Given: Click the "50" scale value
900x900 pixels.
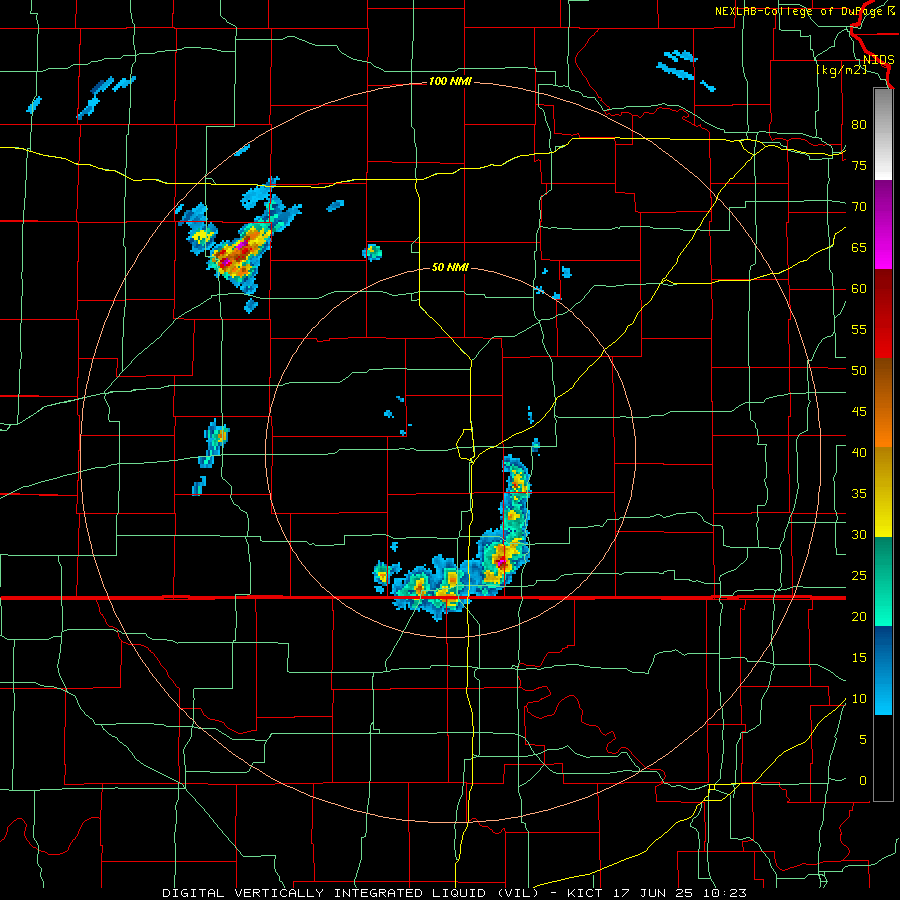Looking at the screenshot, I should 859,371.
